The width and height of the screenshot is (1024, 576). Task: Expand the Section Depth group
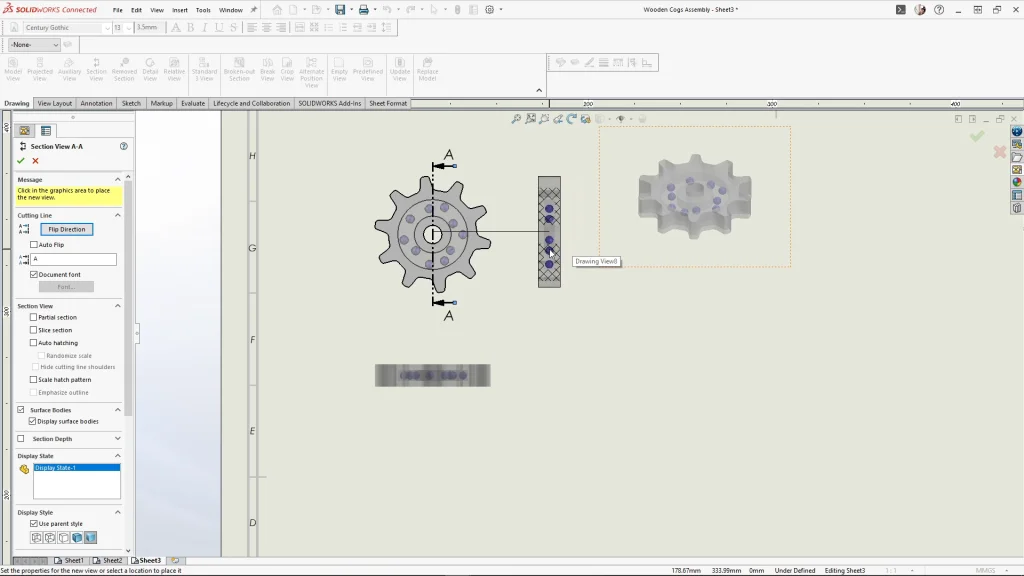pyautogui.click(x=118, y=439)
